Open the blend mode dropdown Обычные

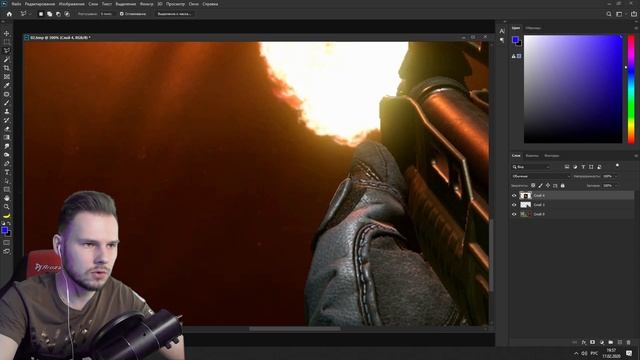540,176
